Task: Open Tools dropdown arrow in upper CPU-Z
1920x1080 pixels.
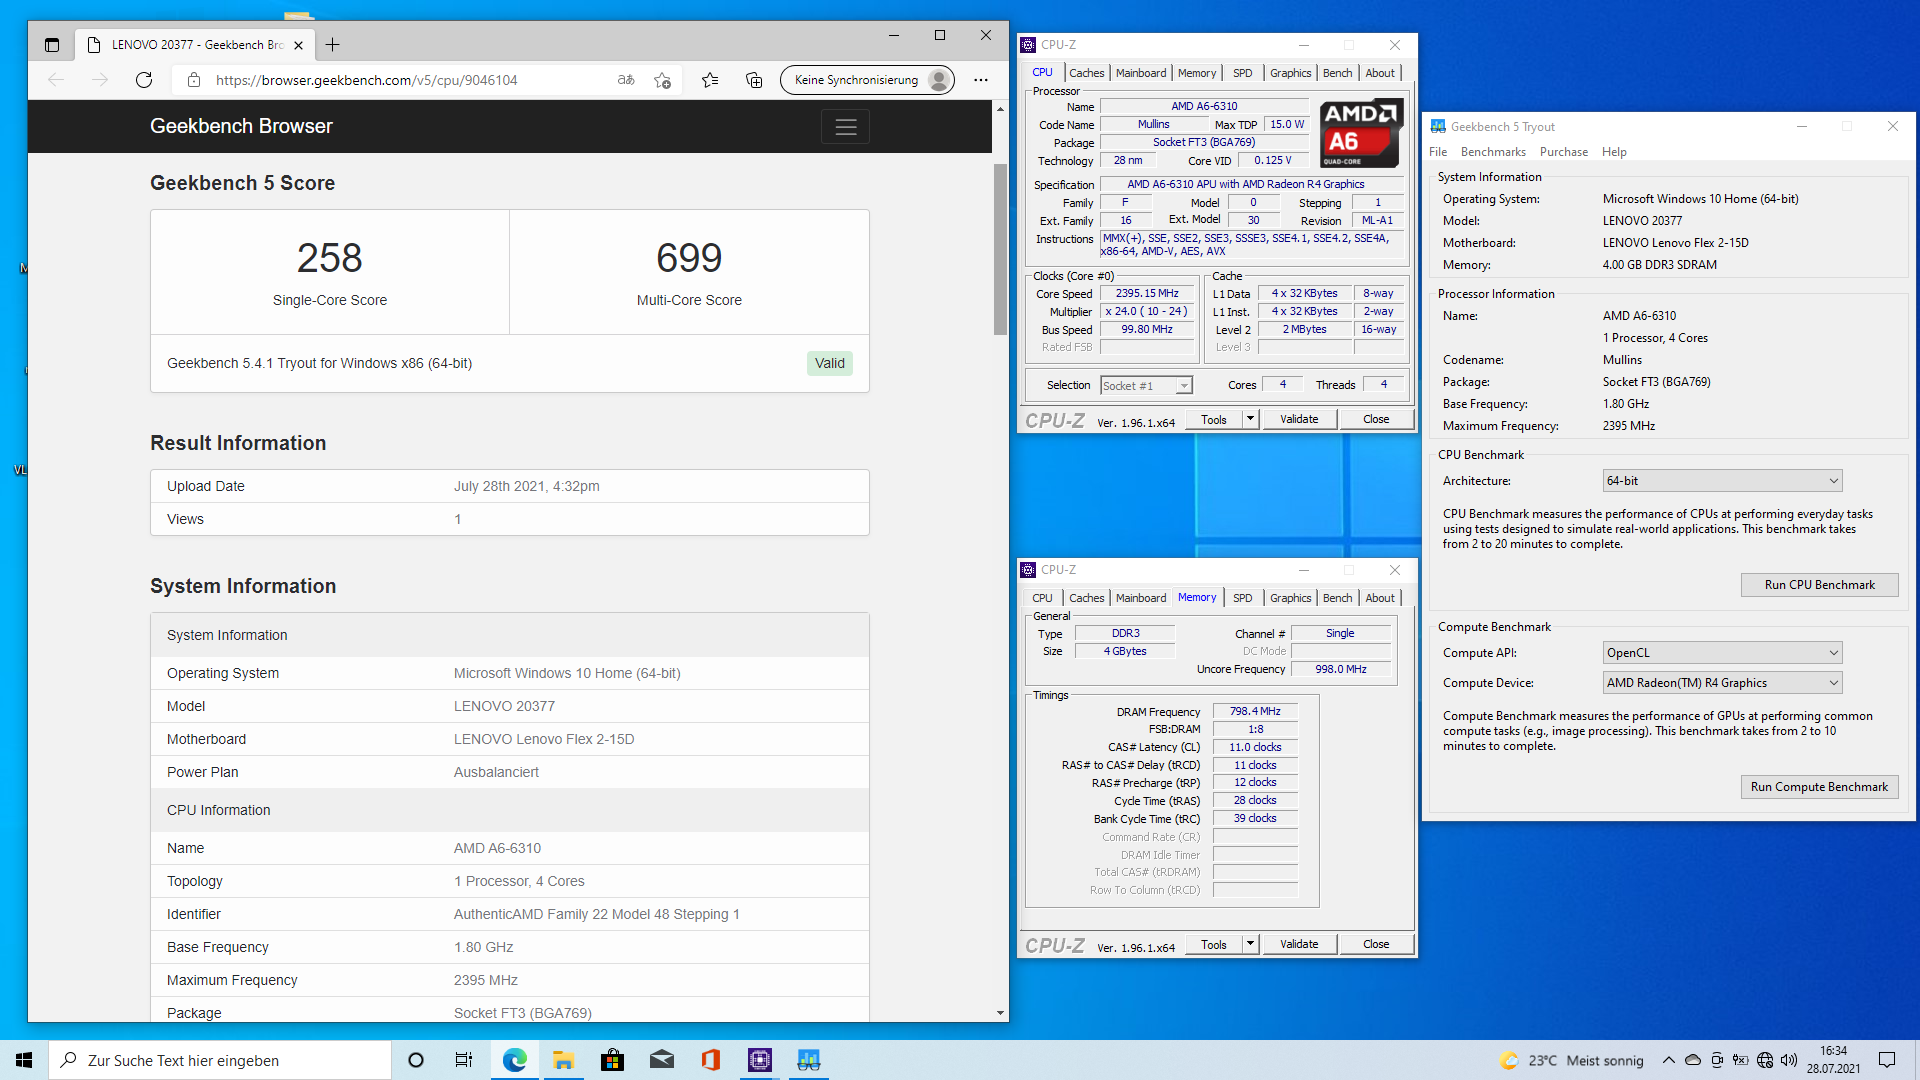Action: tap(1250, 419)
